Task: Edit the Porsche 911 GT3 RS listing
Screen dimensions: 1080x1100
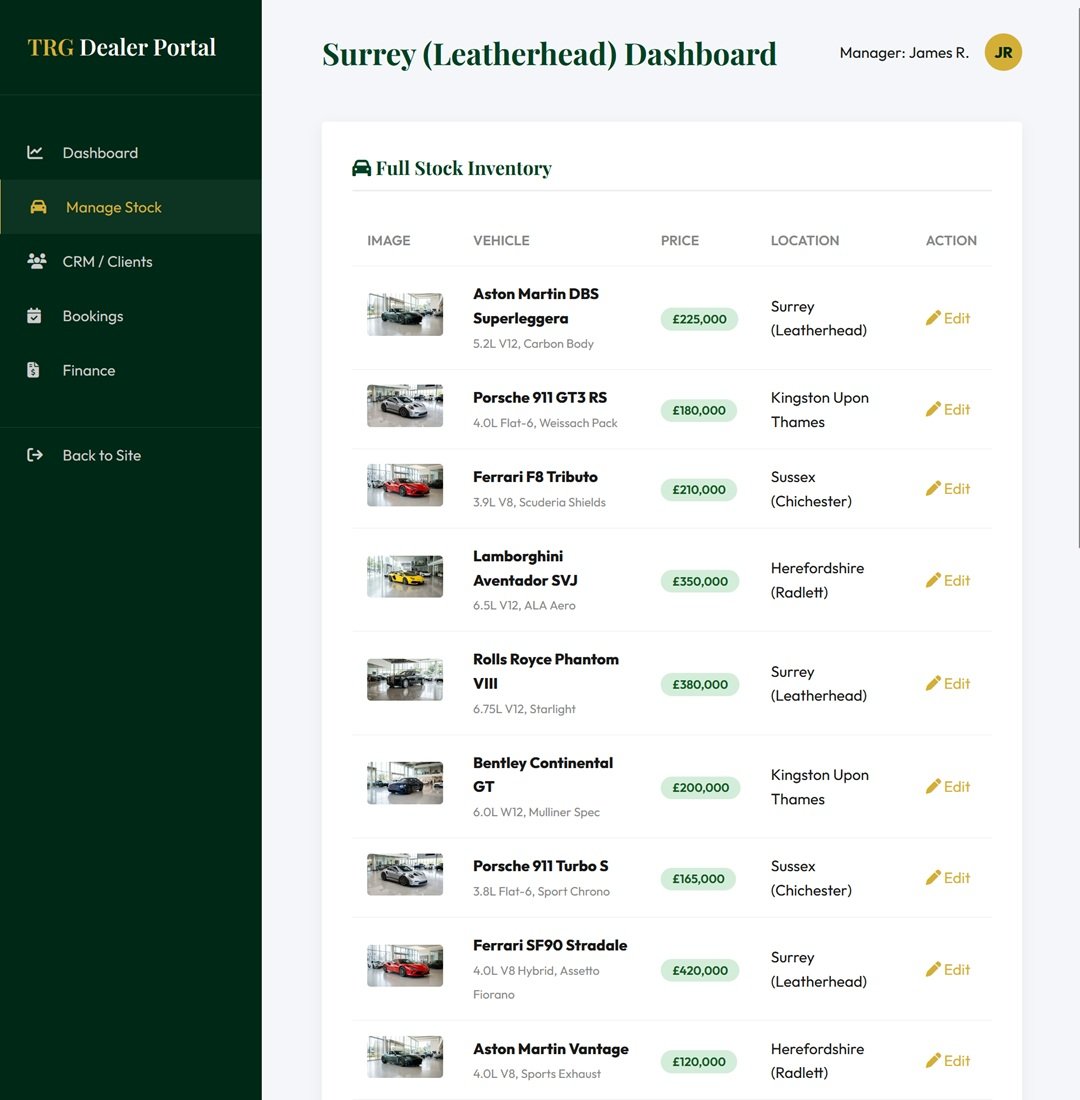Action: tap(948, 410)
